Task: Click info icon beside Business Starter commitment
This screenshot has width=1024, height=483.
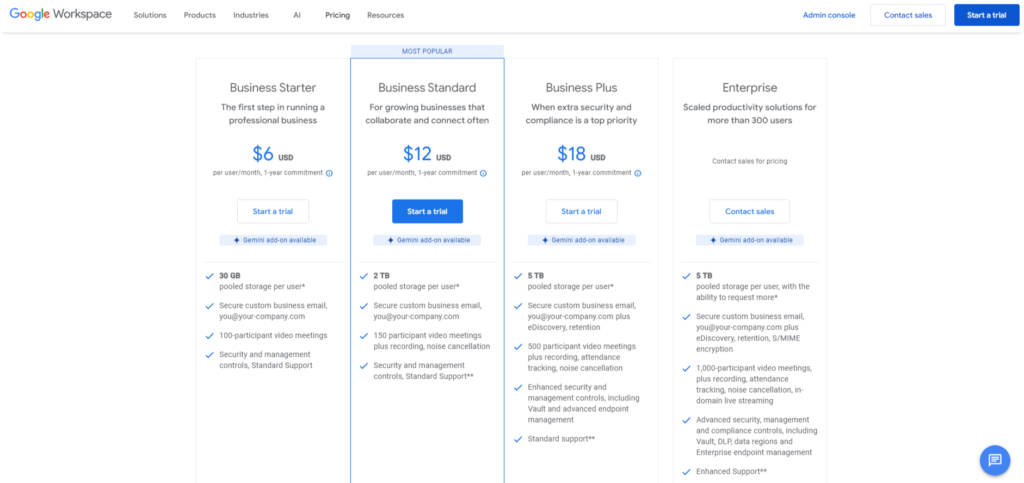Action: pos(330,173)
